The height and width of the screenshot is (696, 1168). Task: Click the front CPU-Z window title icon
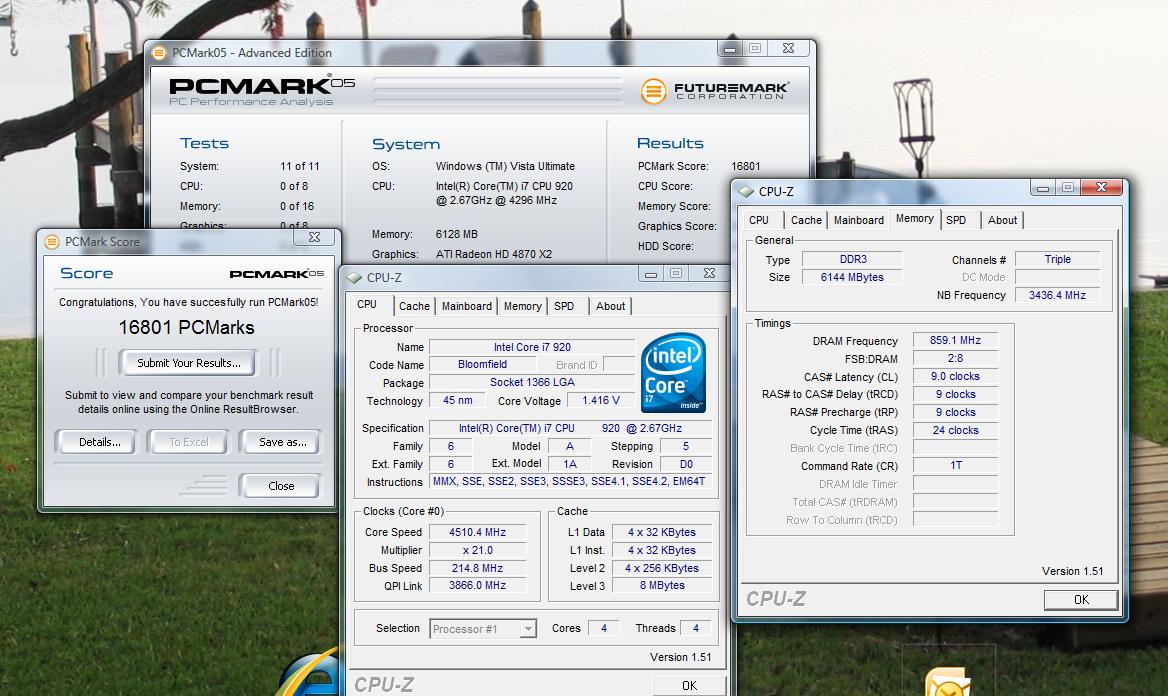(x=355, y=277)
